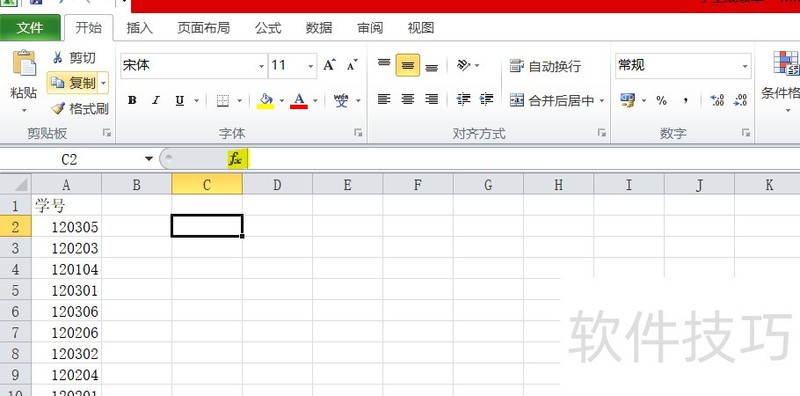The width and height of the screenshot is (800, 396).
Task: Select cell containing 120305
Action: [66, 227]
